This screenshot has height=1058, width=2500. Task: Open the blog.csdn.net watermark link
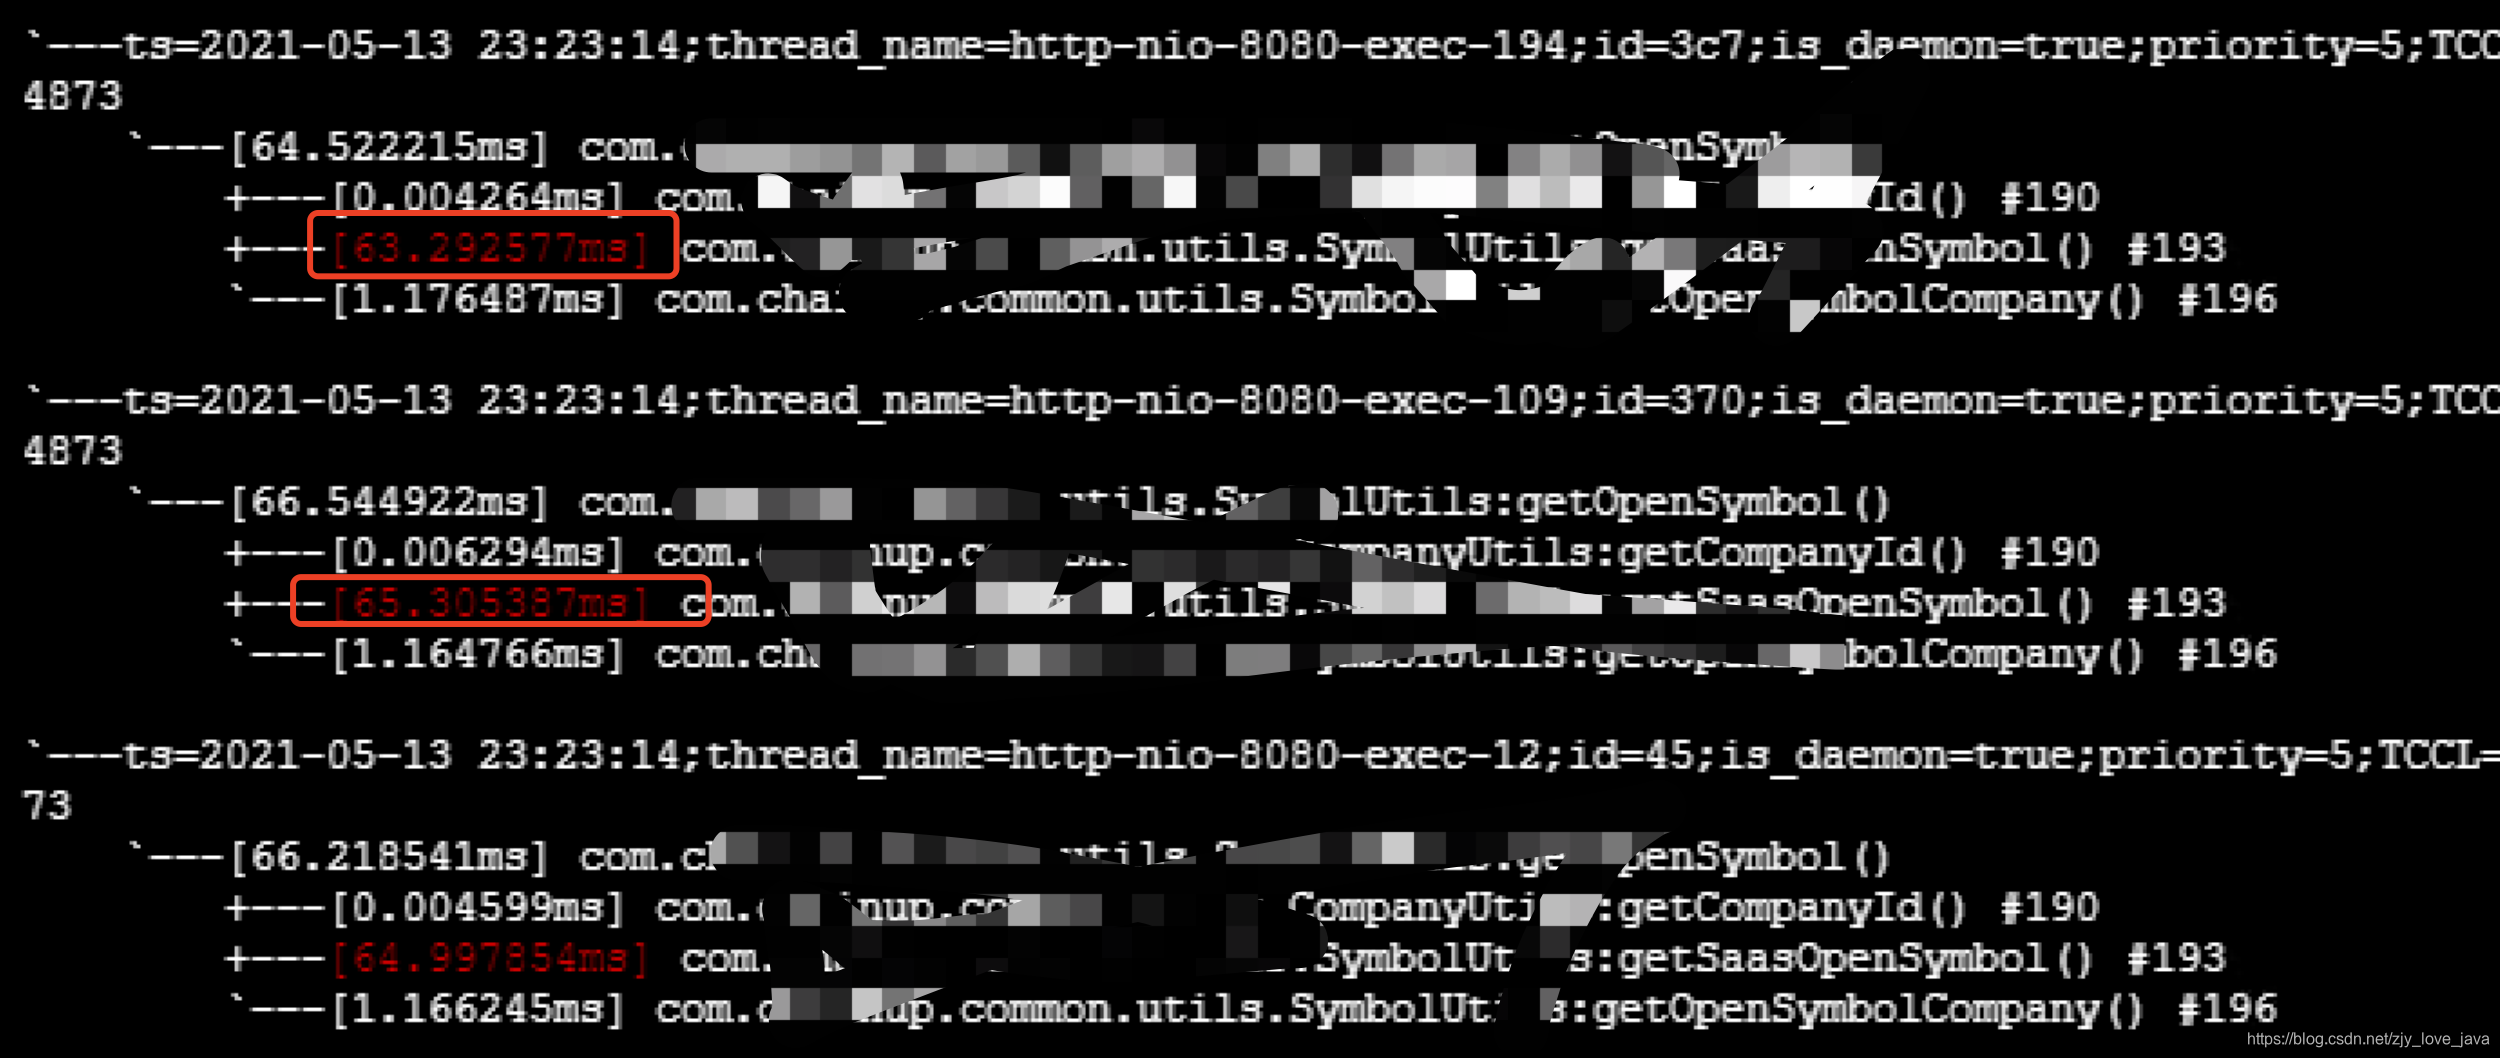tap(2368, 1039)
